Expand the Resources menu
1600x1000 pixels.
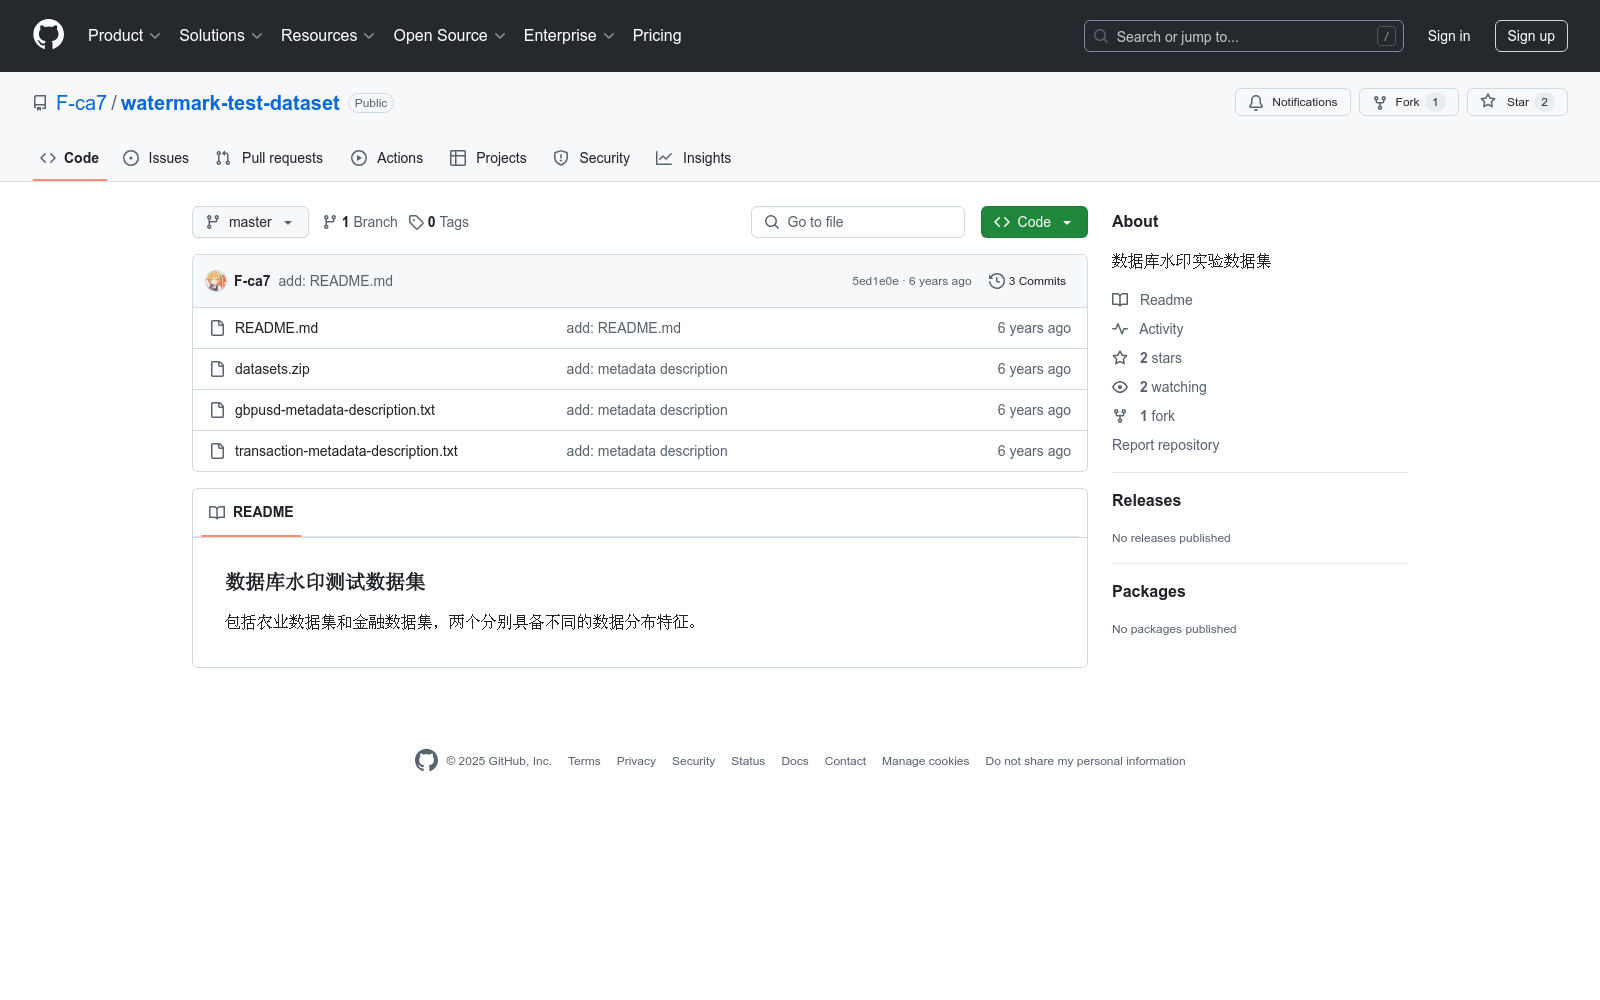coord(327,36)
